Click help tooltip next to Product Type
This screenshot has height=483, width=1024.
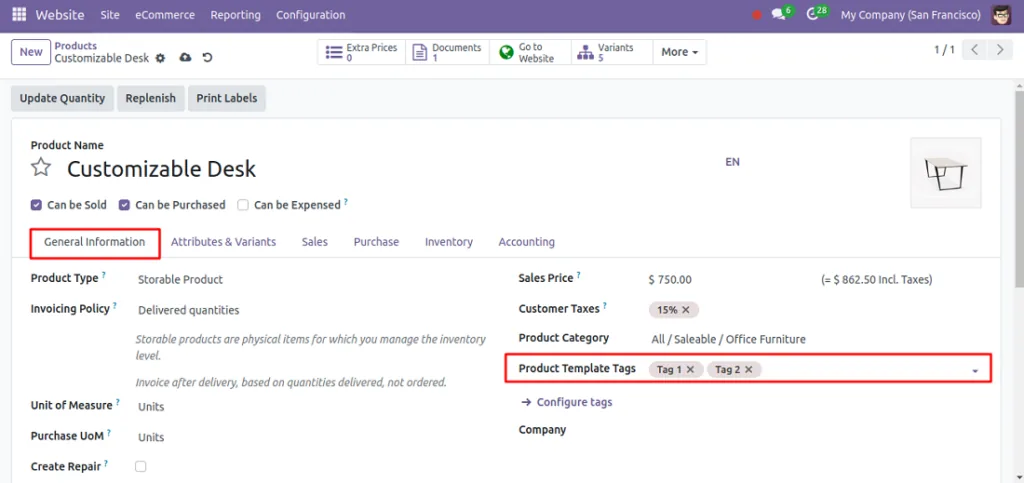[104, 275]
